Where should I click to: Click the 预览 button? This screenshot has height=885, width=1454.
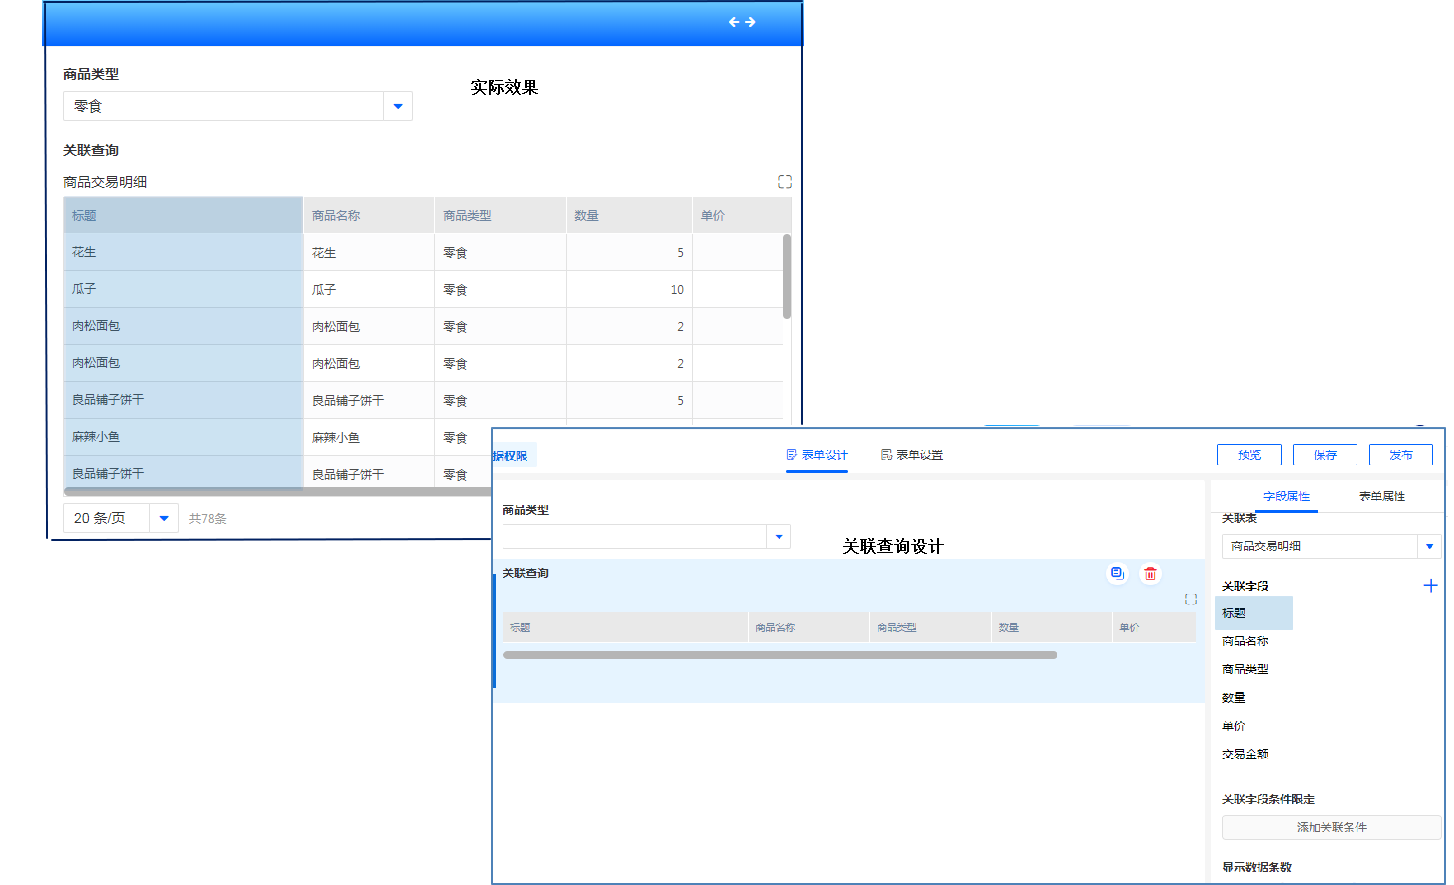click(1249, 455)
